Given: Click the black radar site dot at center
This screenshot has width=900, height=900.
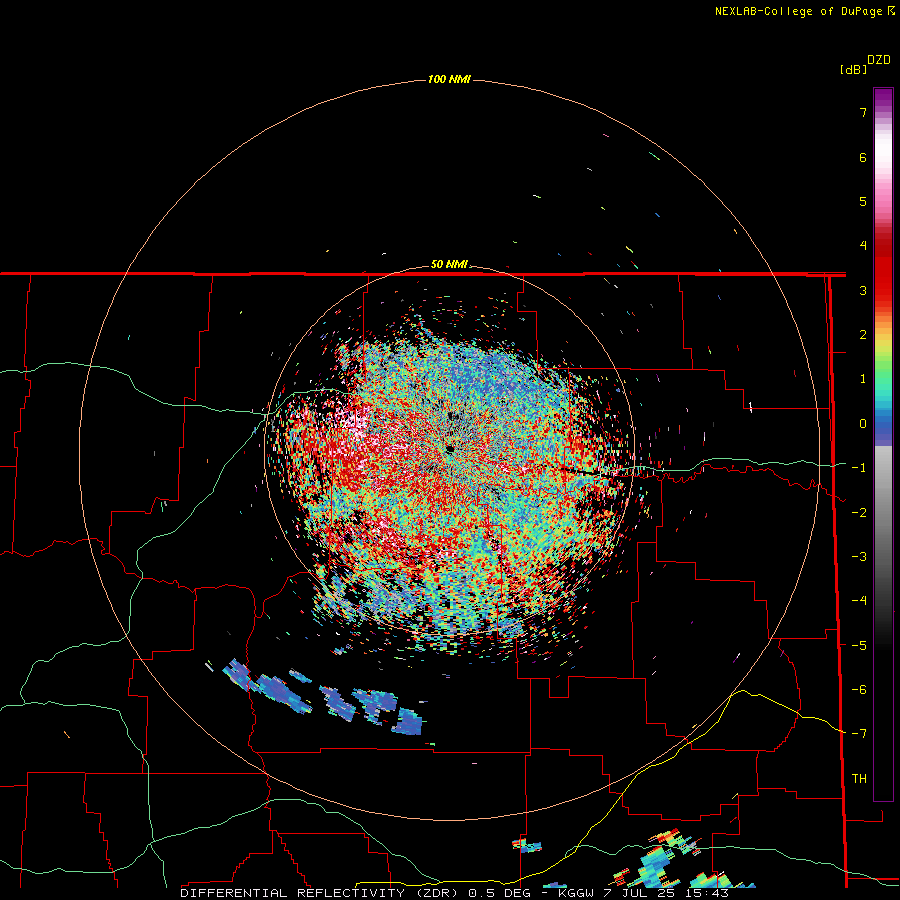Looking at the screenshot, I should 450,449.
